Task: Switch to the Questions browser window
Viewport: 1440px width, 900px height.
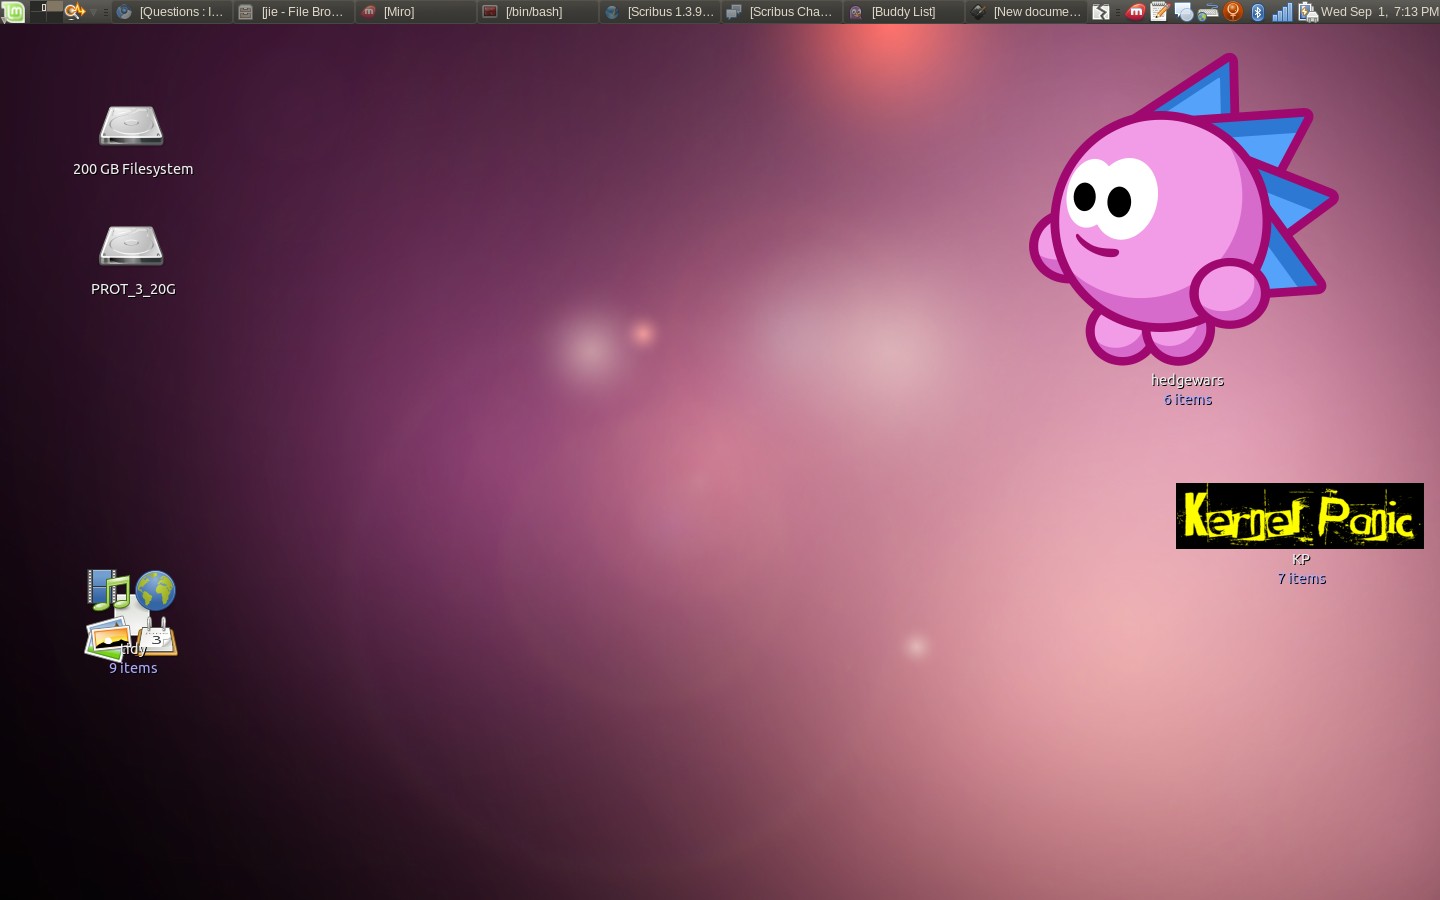Action: pos(171,12)
